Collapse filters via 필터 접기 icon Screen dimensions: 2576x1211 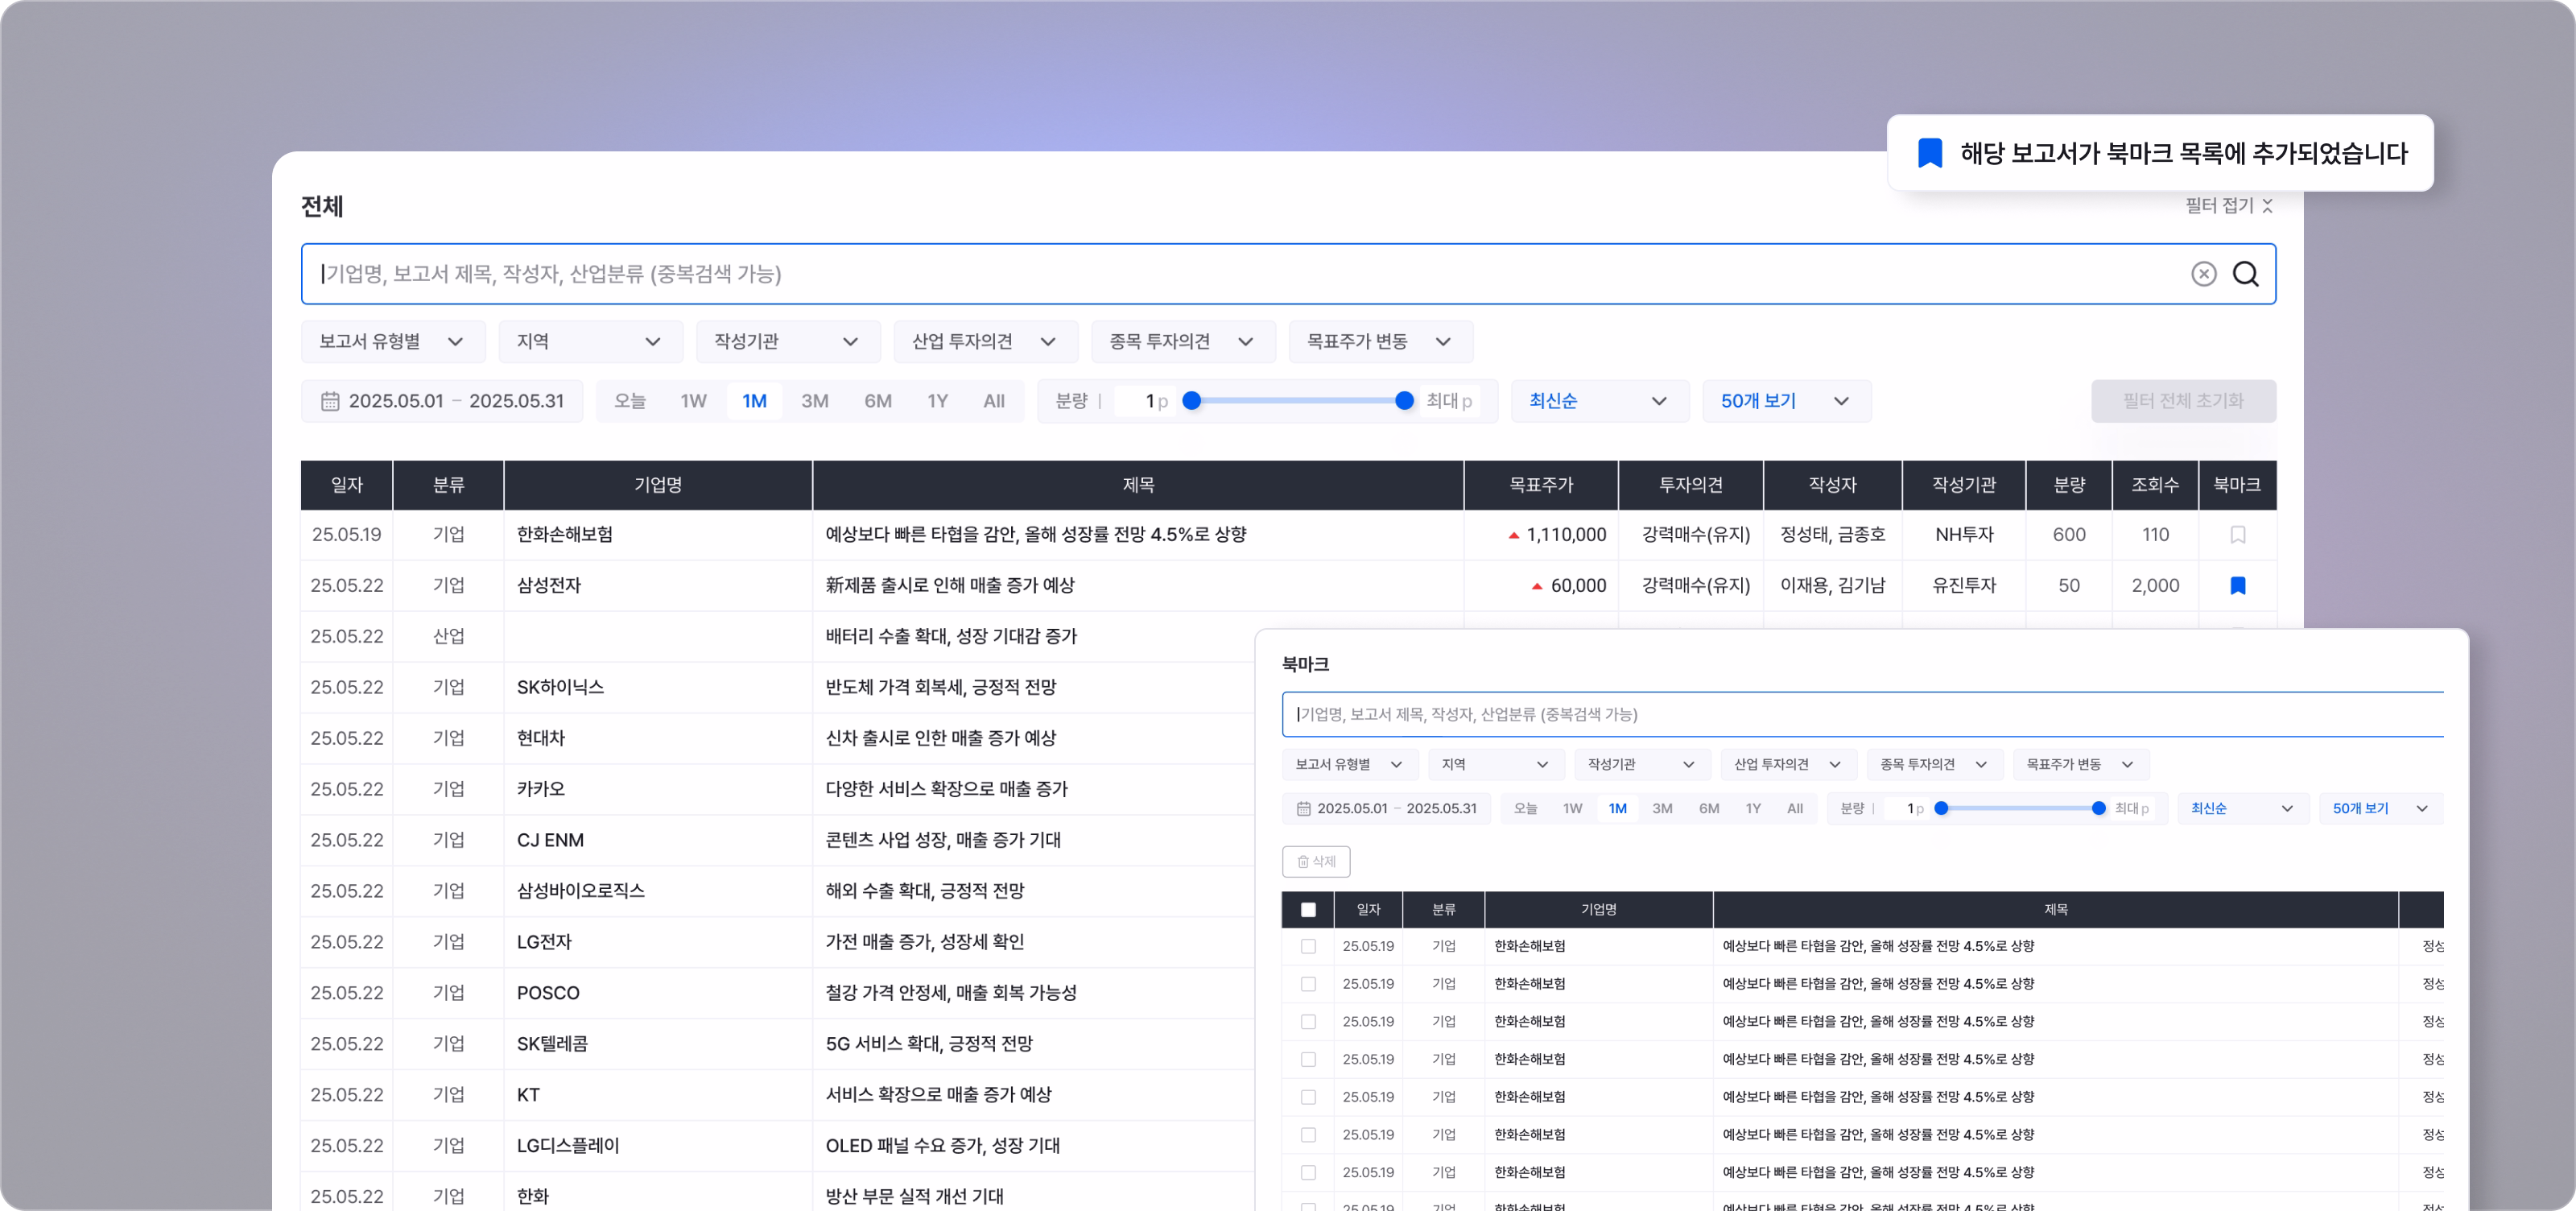(x=2267, y=205)
